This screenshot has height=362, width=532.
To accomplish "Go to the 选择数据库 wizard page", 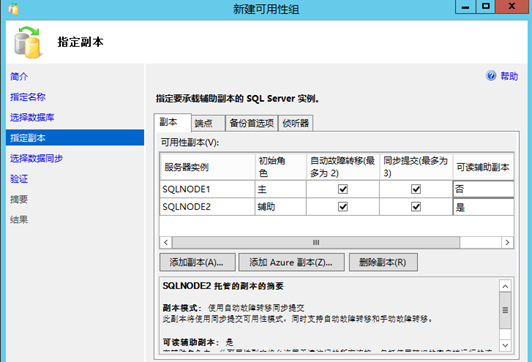I will pos(32,117).
